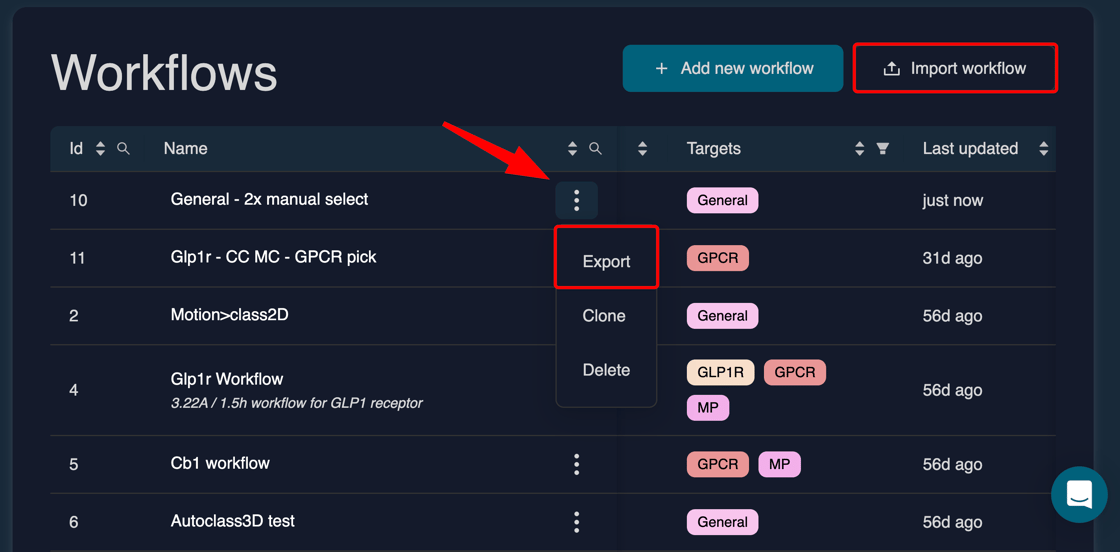Click Add new workflow button
1120x552 pixels.
(x=733, y=69)
